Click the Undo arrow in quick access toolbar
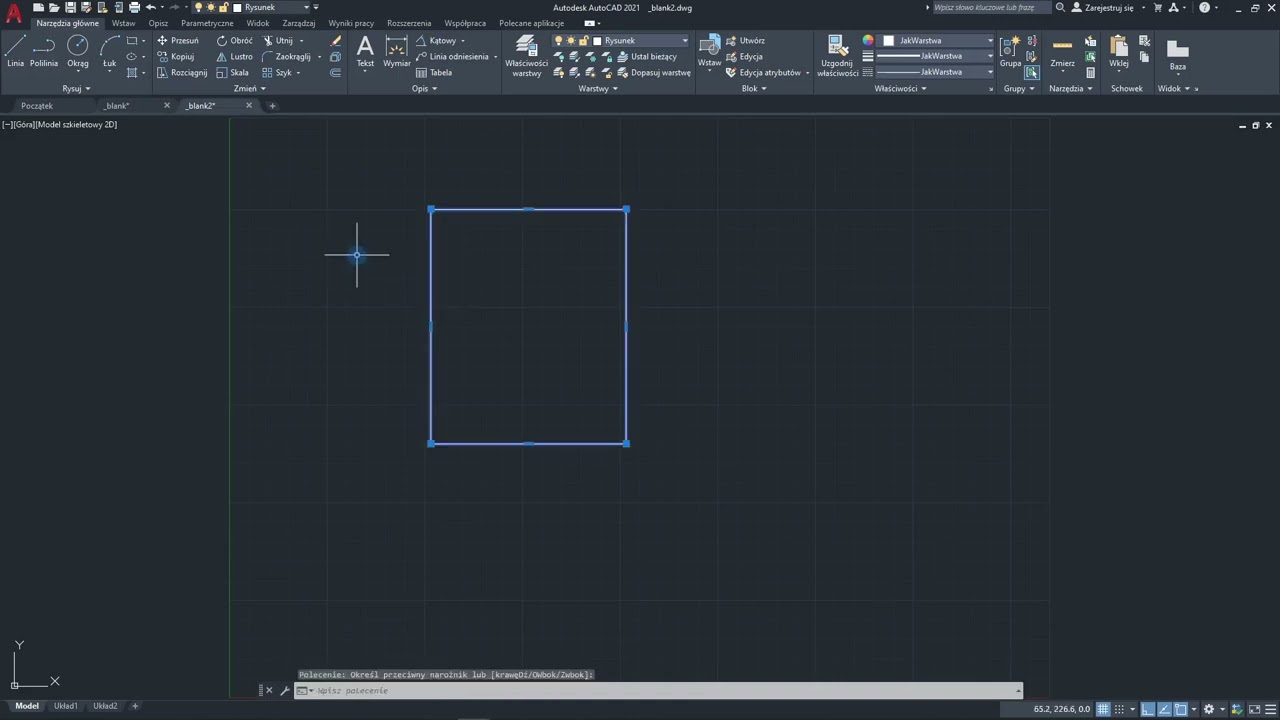 click(x=151, y=8)
